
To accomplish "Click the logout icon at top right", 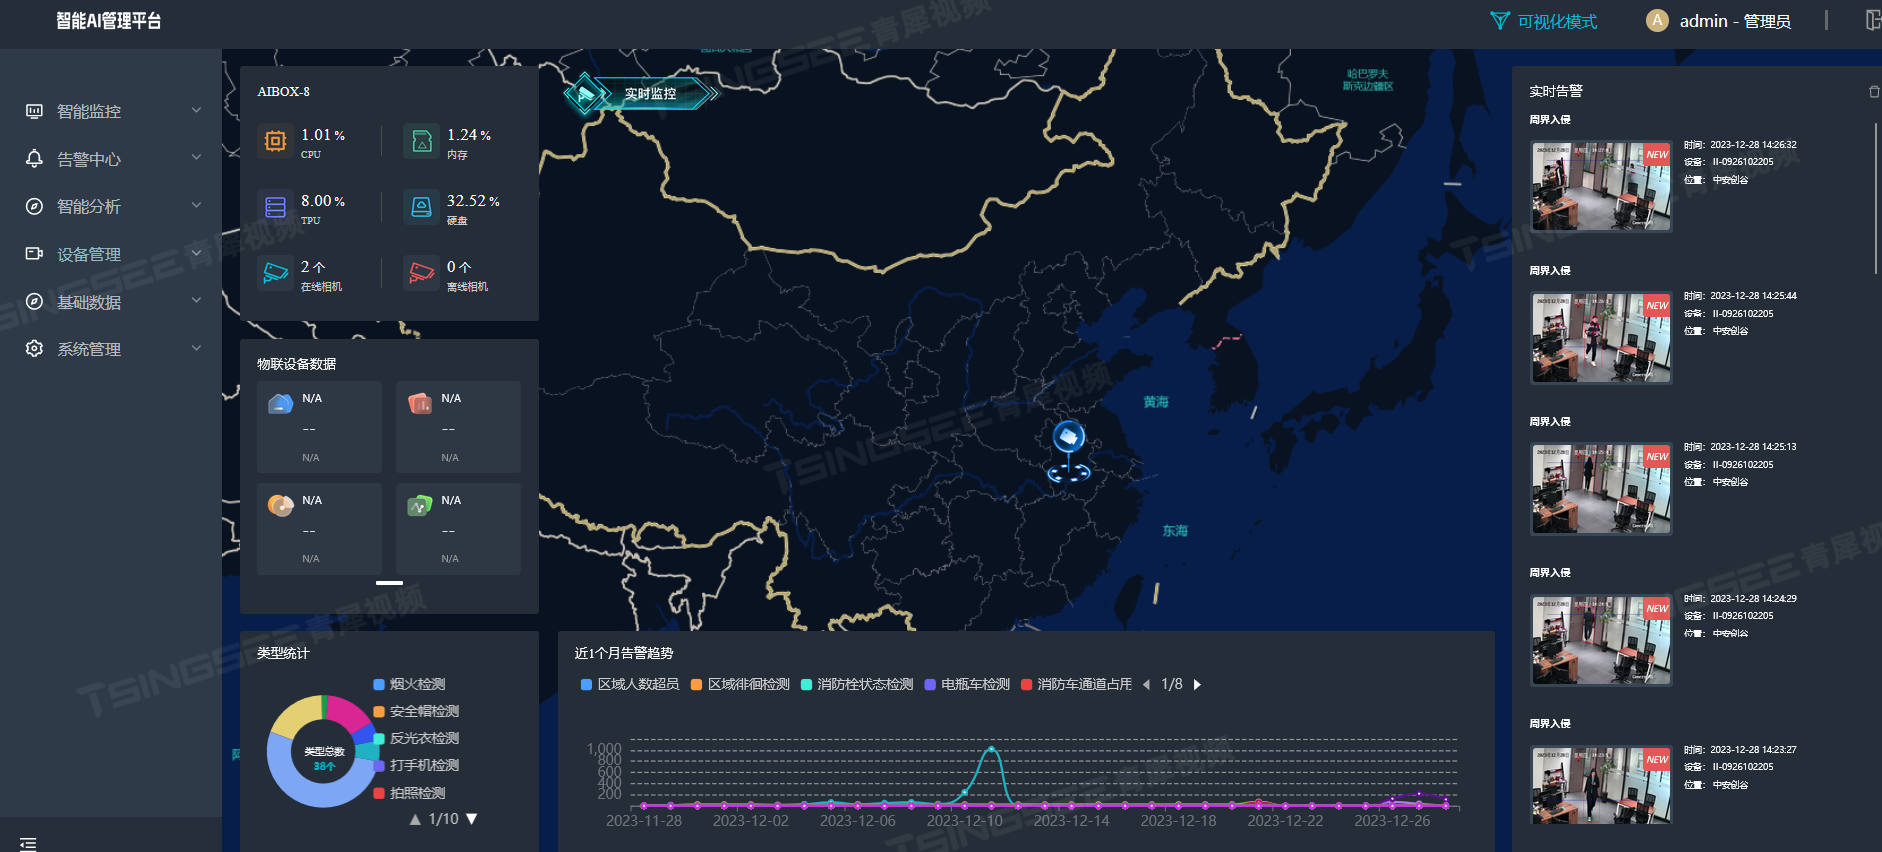I will click(1873, 20).
